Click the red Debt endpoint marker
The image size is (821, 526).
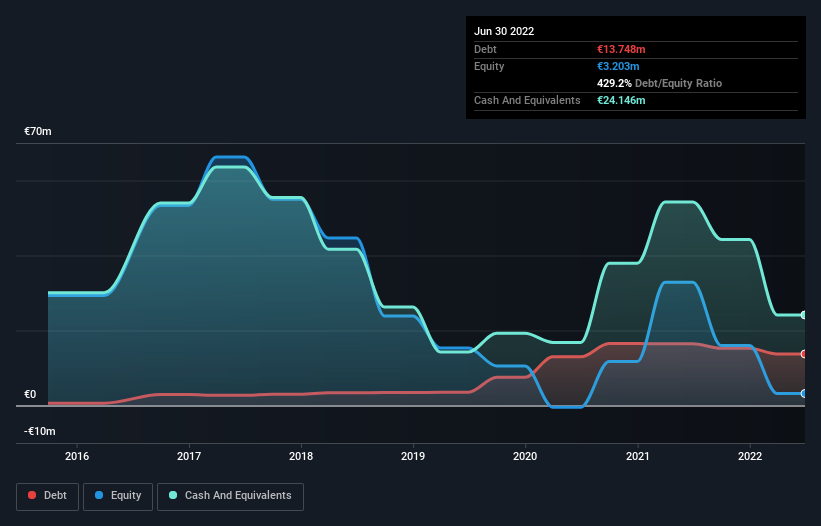point(803,354)
